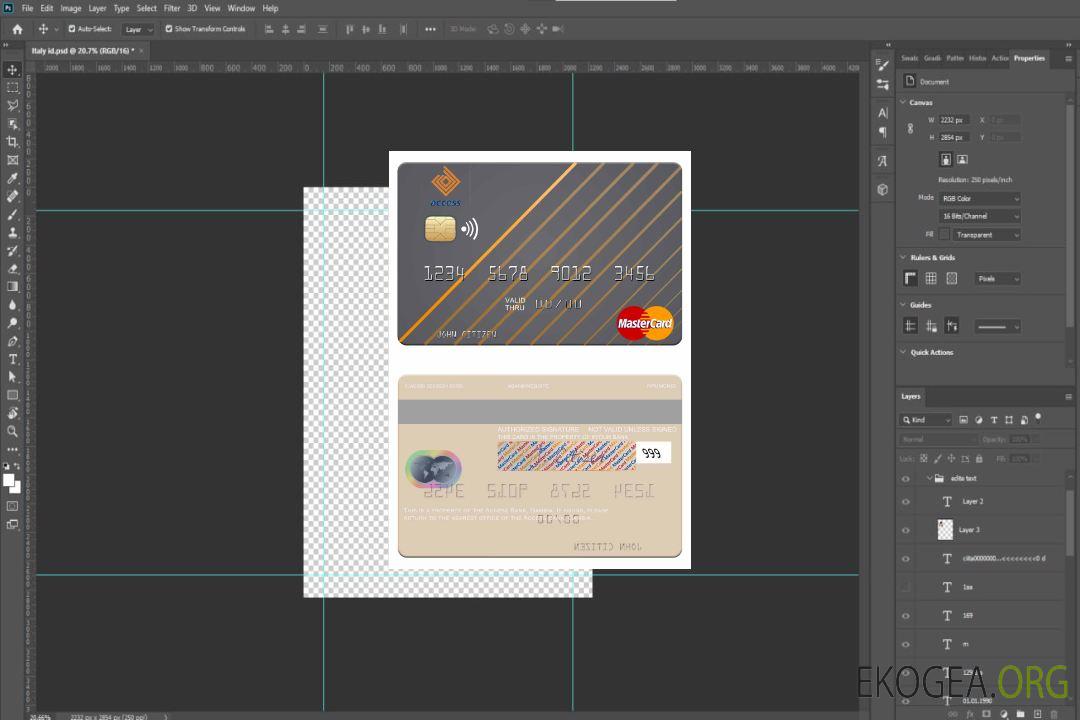Viewport: 1080px width, 720px height.
Task: Click the Delete layer trash icon
Action: pyautogui.click(x=1054, y=714)
